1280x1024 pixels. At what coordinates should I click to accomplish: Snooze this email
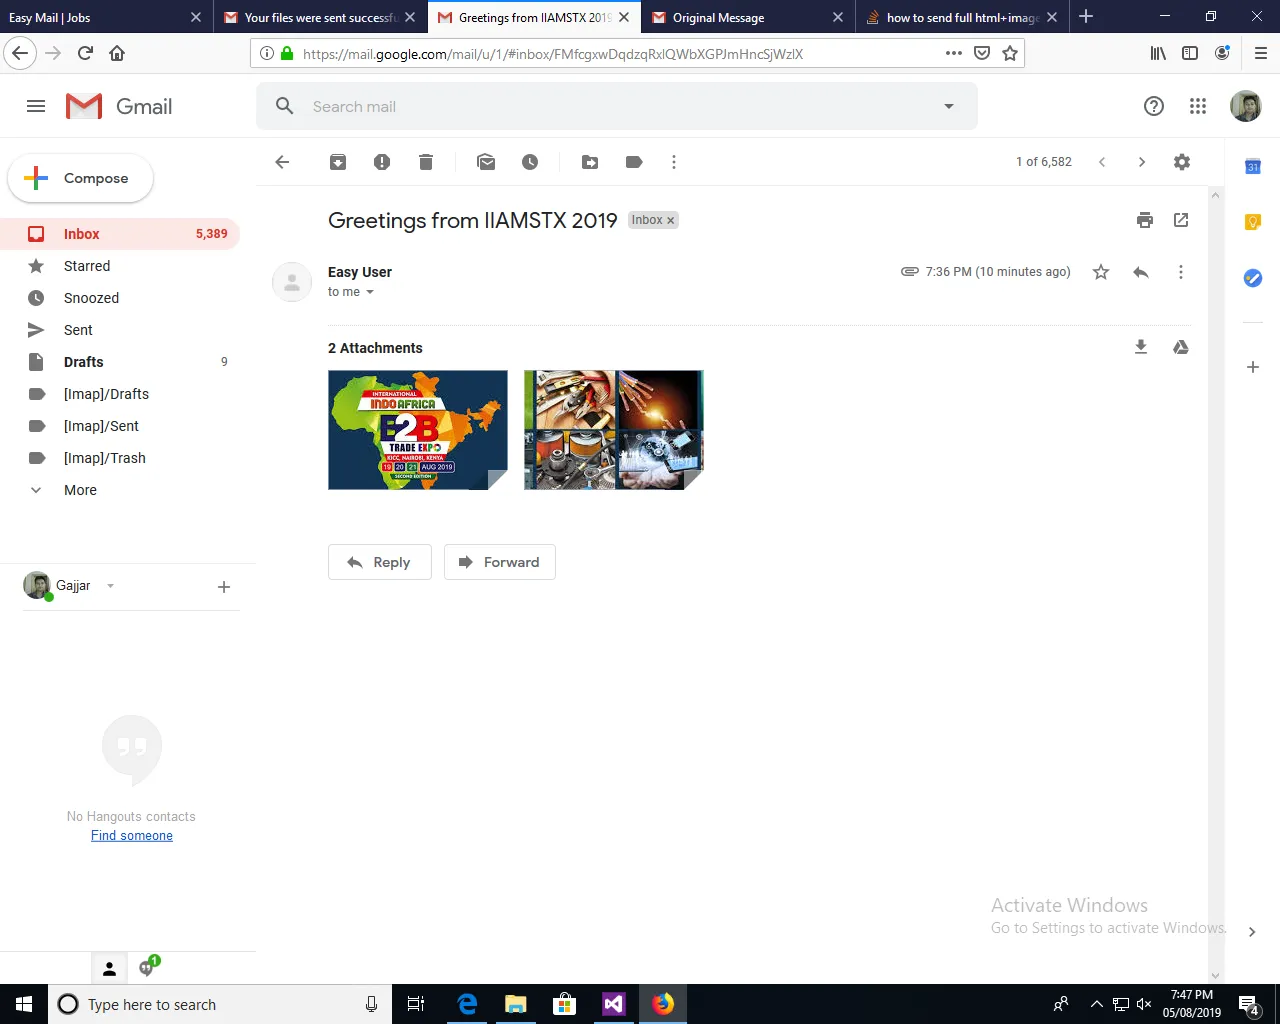coord(530,162)
